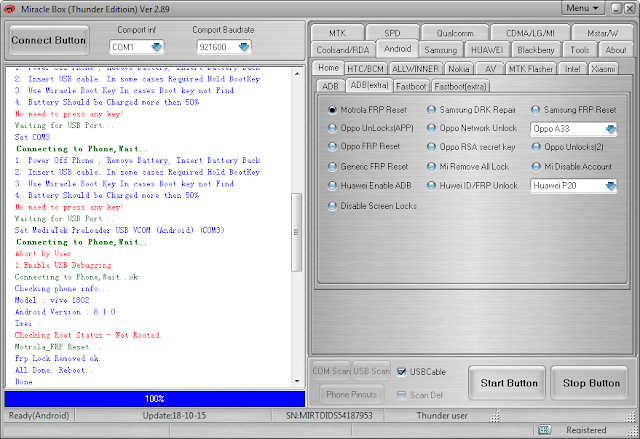Open the ALLWINNER sub-tab
640x439 pixels.
pyautogui.click(x=415, y=69)
